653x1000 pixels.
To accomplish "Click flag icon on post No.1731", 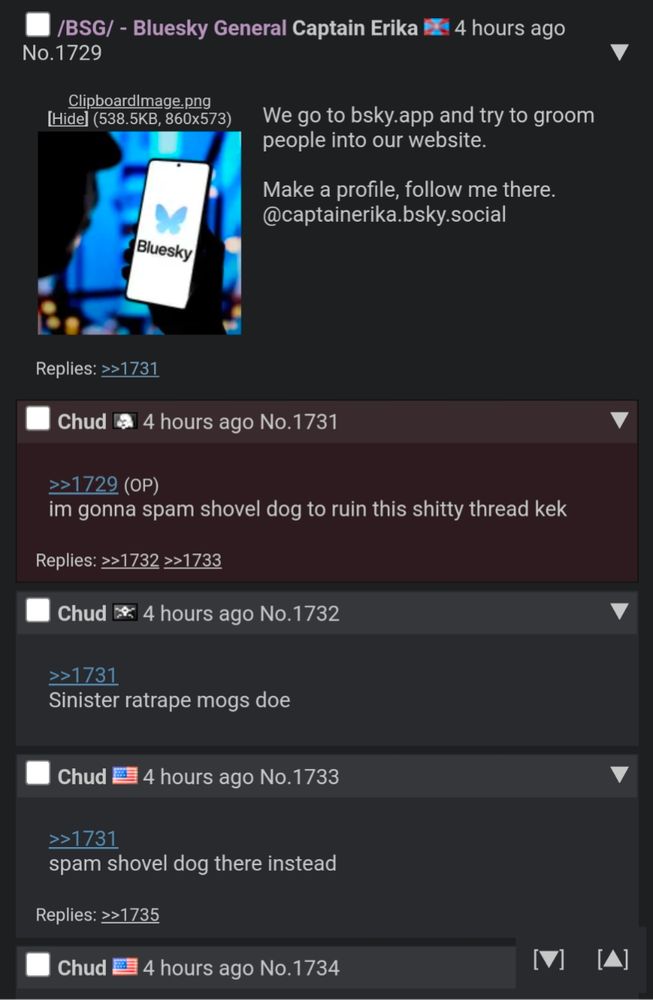I will 124,422.
